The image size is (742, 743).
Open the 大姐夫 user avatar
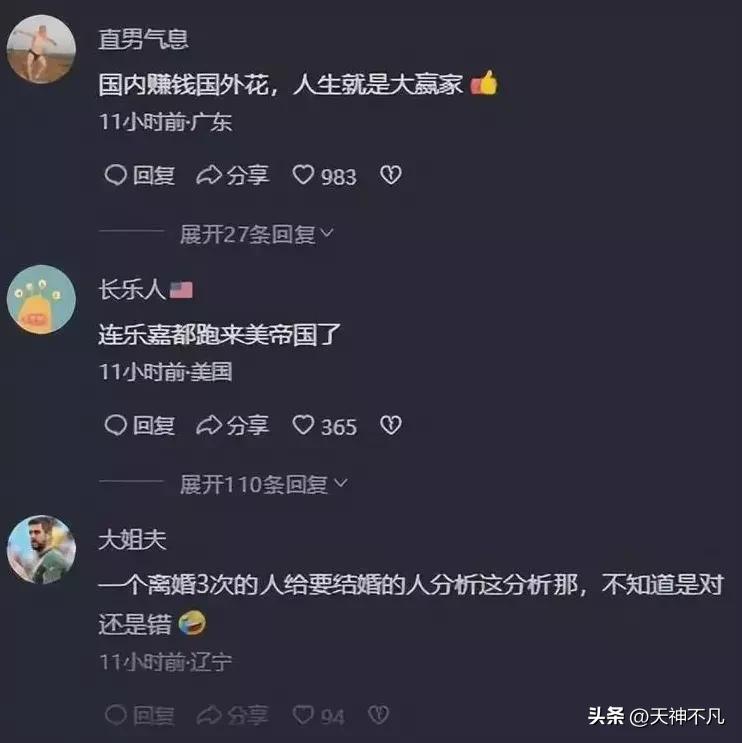click(x=41, y=550)
